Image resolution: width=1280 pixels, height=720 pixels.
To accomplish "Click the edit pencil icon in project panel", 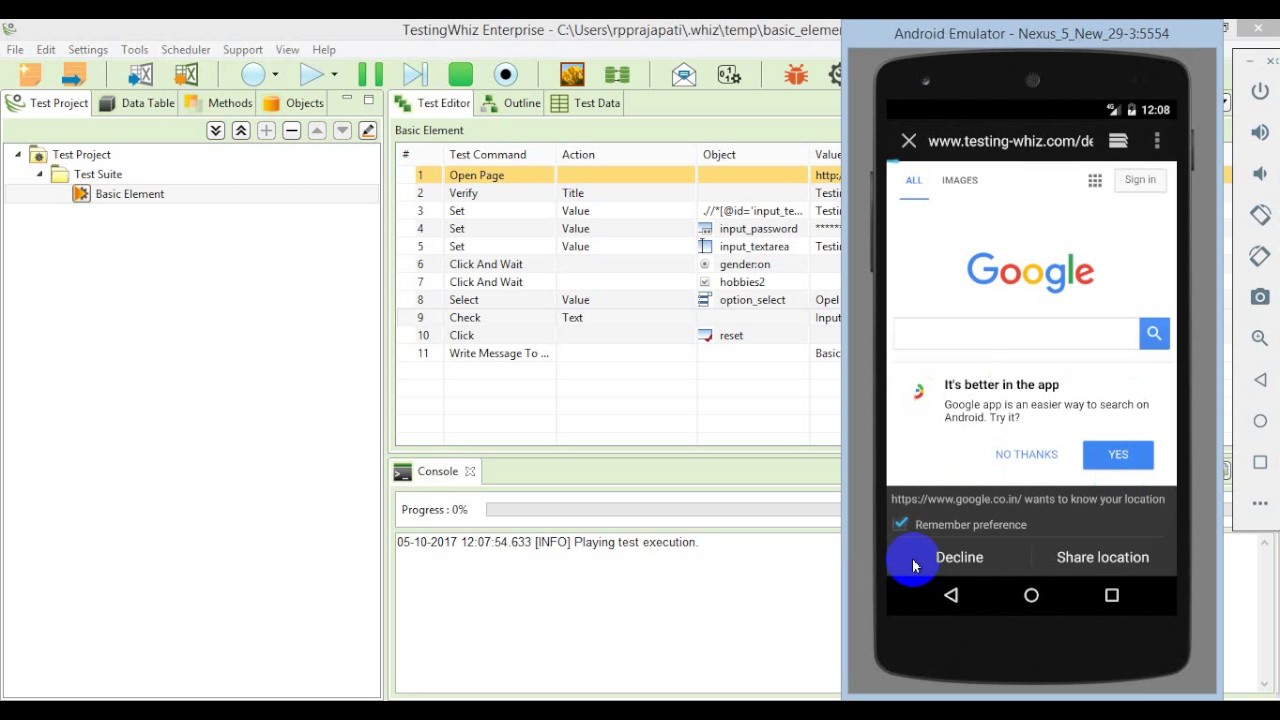I will 368,131.
